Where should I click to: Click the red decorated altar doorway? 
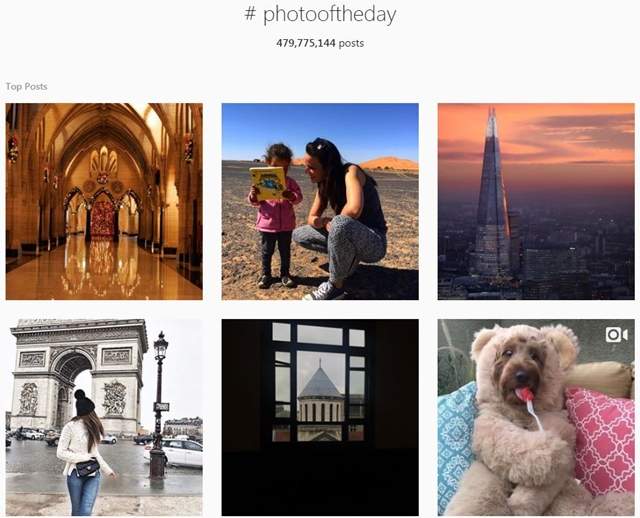(102, 218)
